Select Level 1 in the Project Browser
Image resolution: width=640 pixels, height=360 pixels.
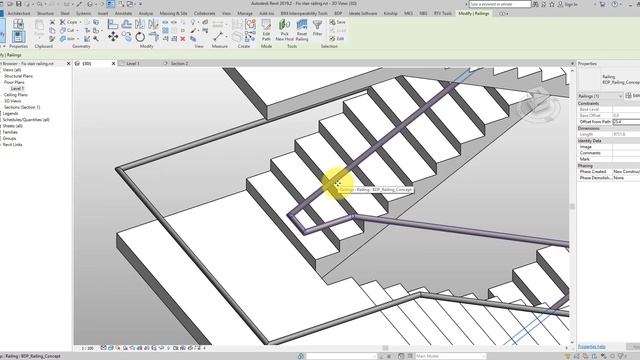pyautogui.click(x=17, y=88)
